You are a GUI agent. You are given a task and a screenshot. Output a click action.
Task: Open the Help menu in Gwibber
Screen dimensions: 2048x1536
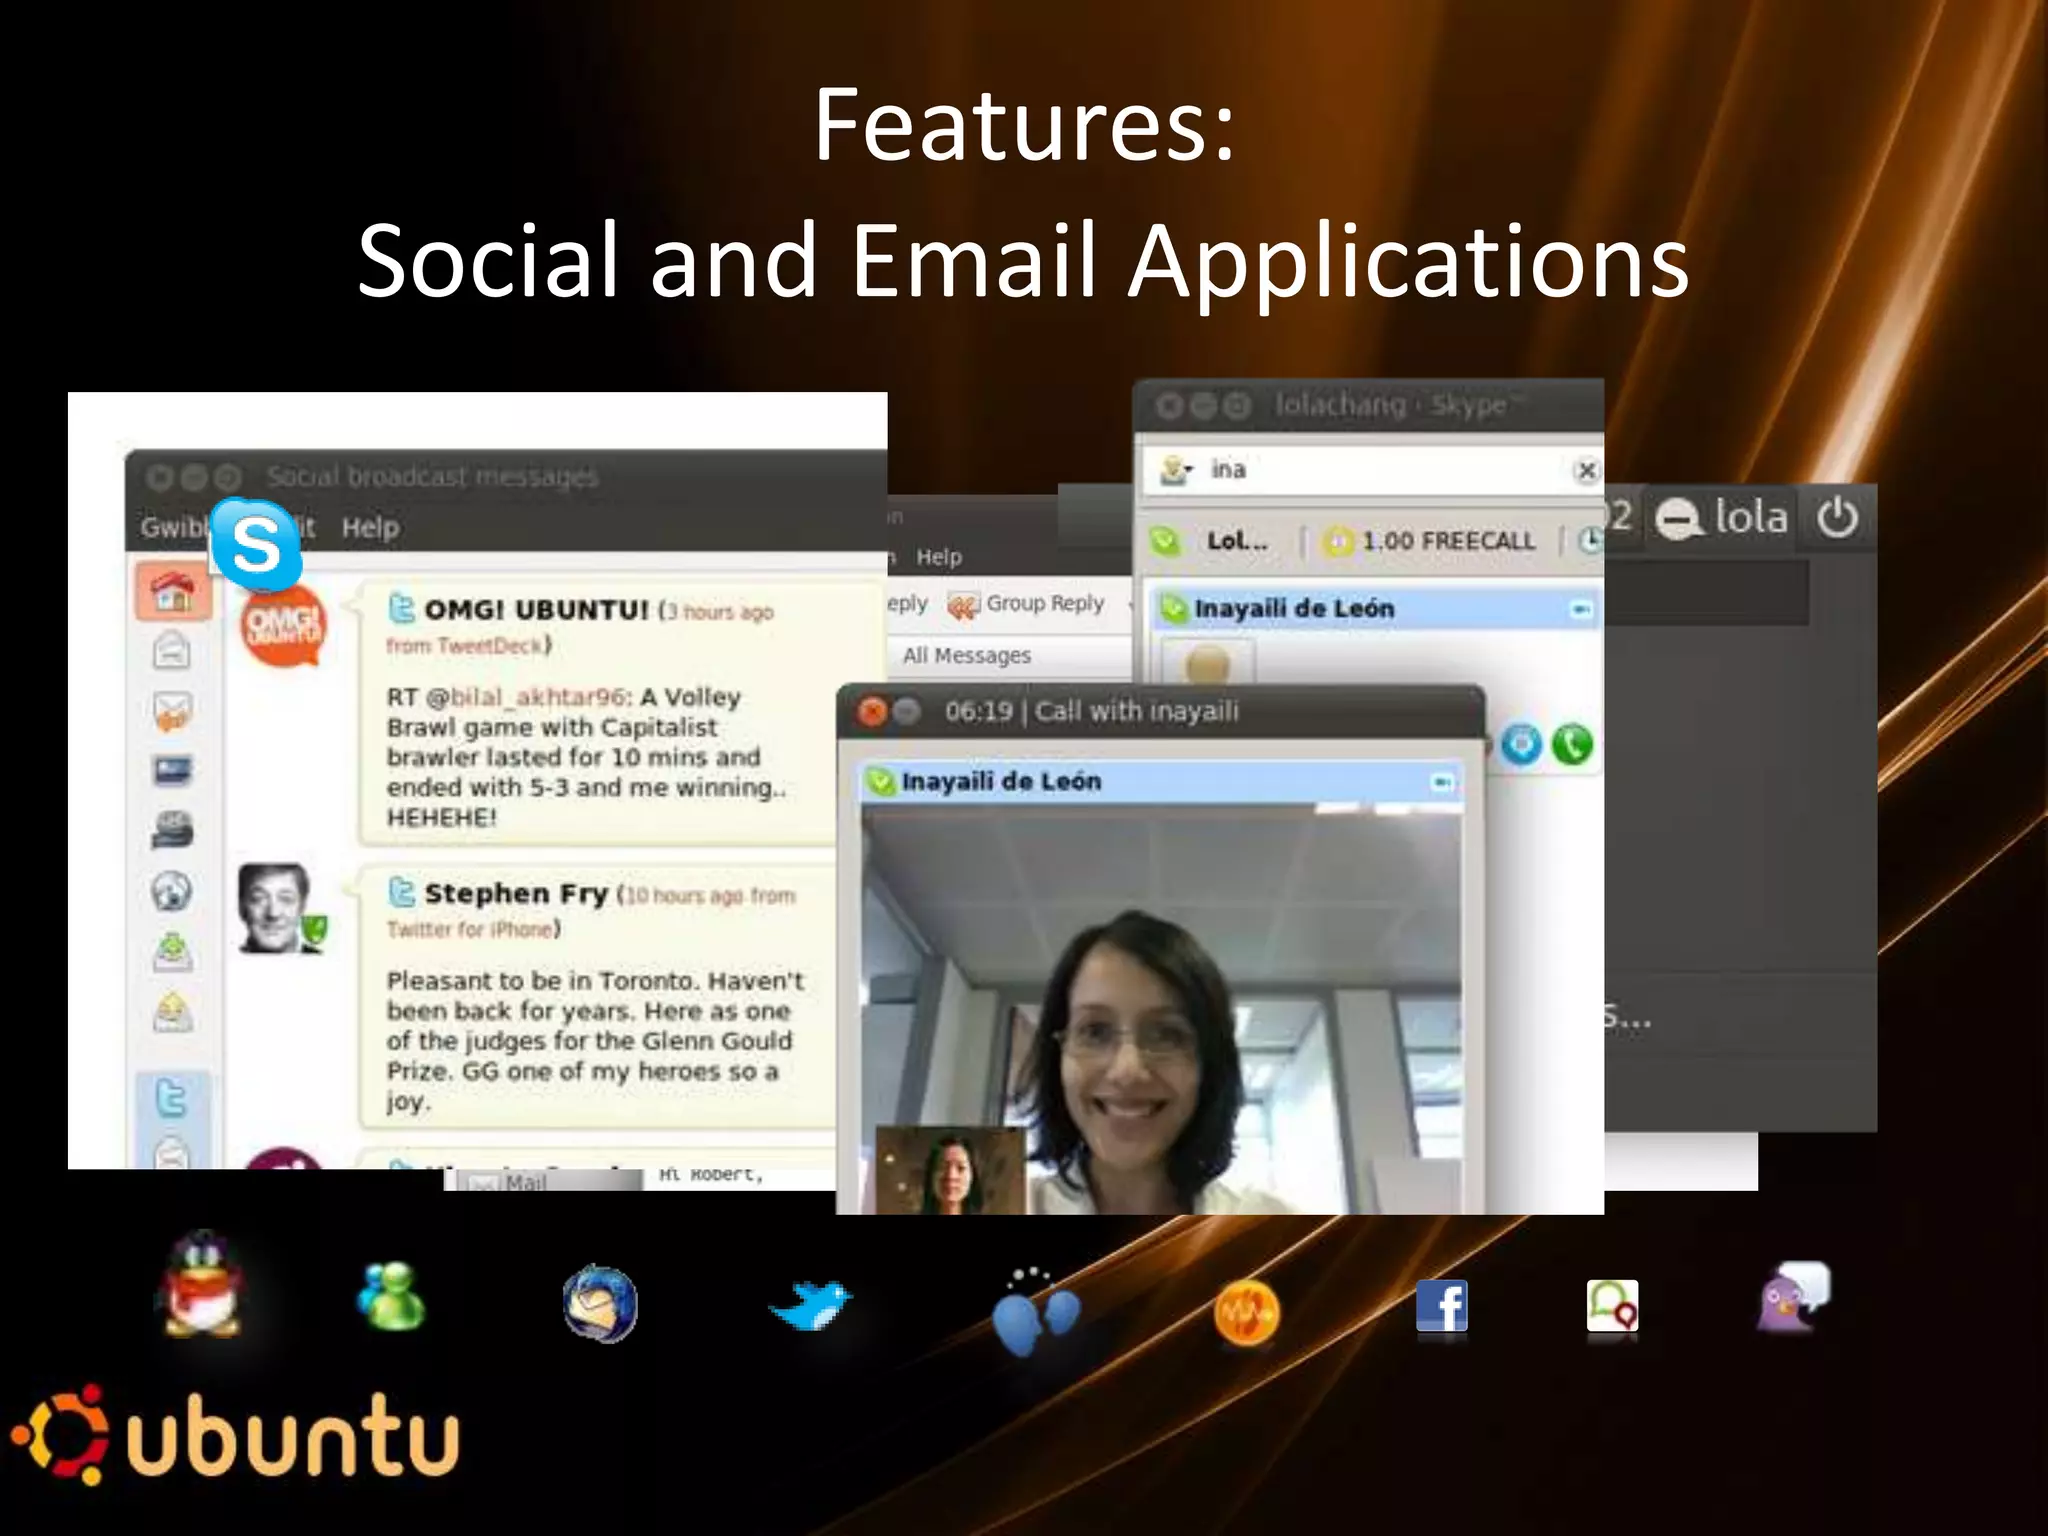(x=370, y=527)
